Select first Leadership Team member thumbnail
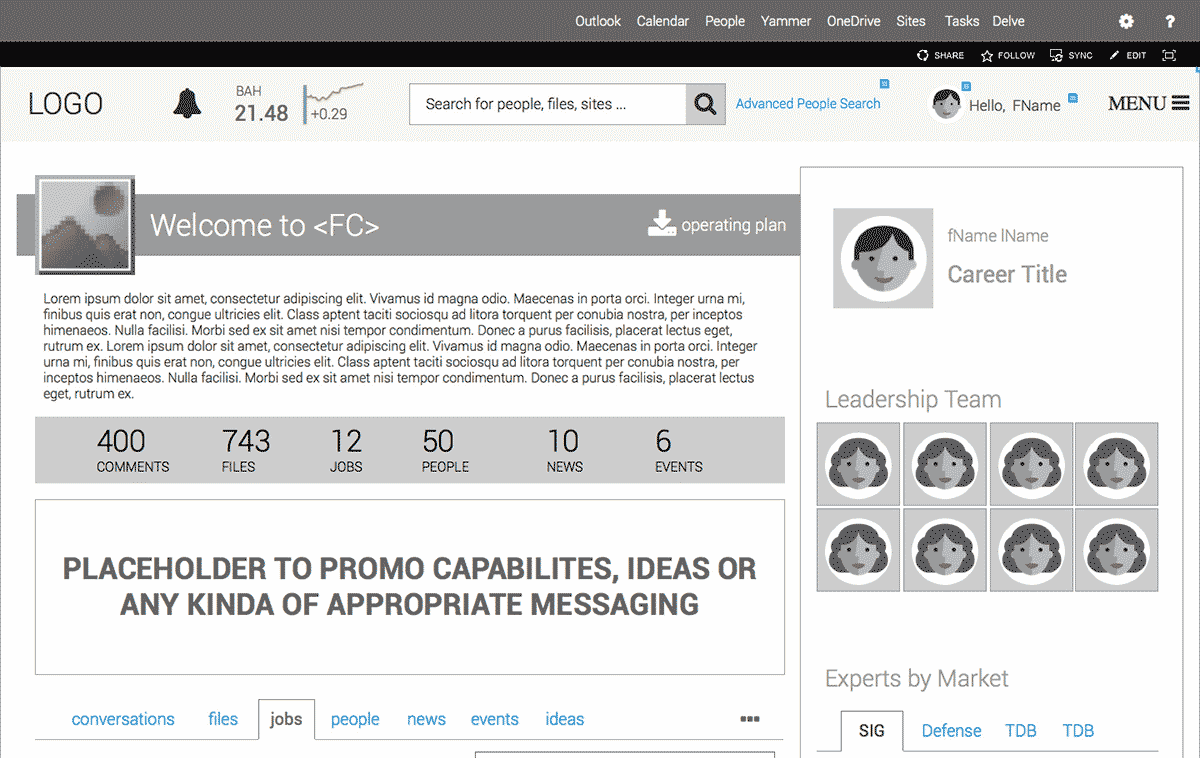Viewport: 1200px width, 758px height. (x=858, y=464)
